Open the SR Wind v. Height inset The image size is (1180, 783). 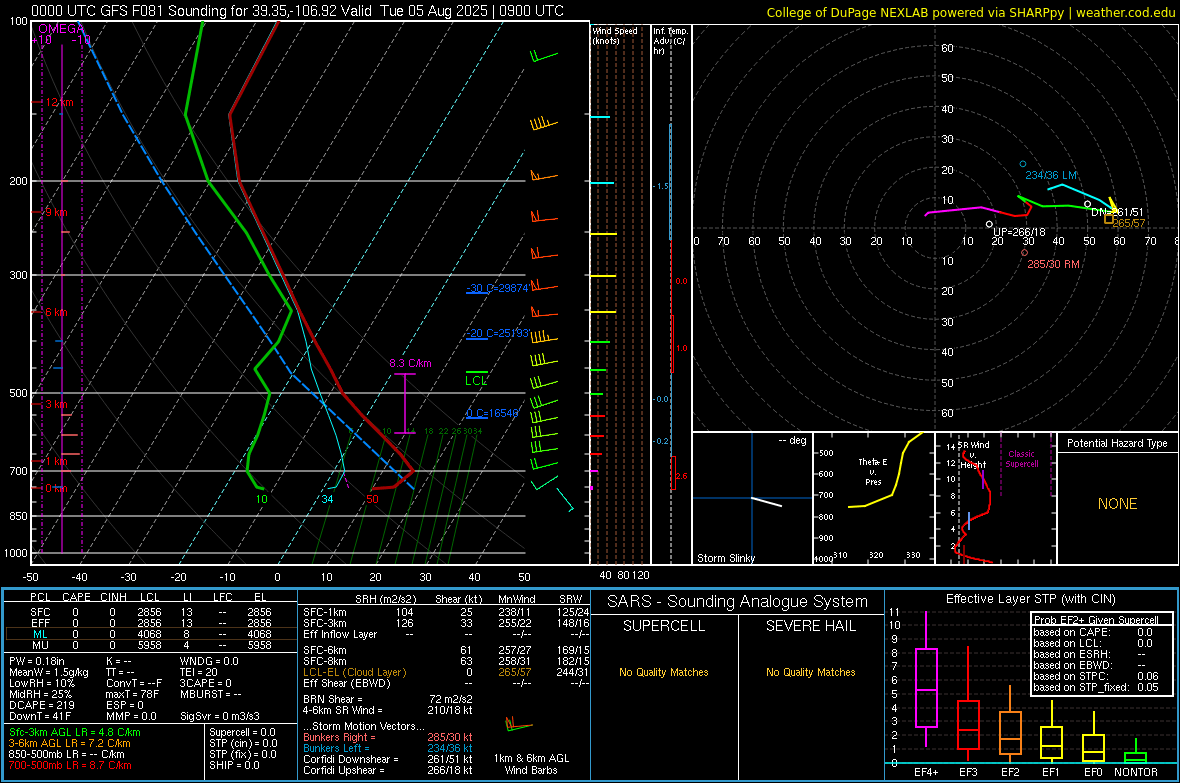(x=996, y=498)
